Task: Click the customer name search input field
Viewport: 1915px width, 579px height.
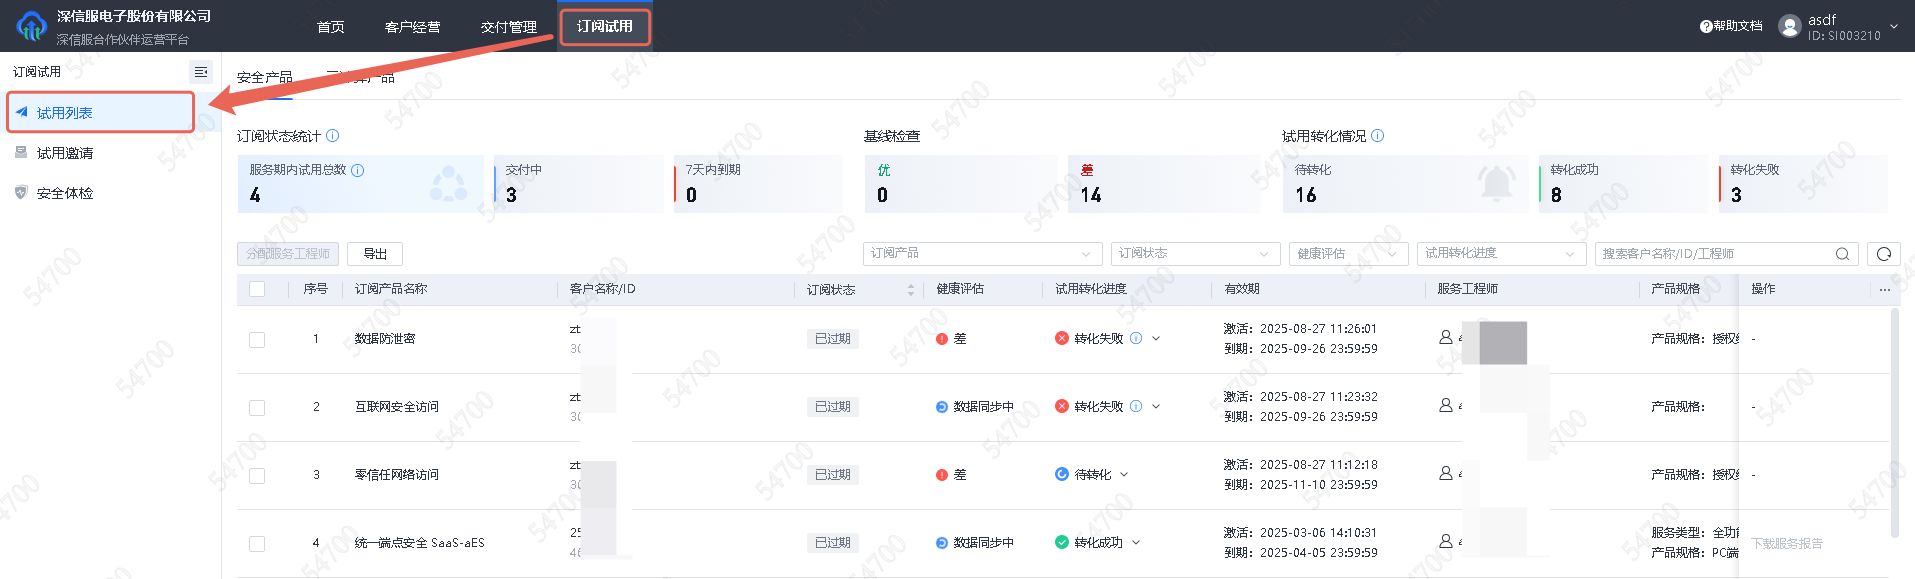Action: click(x=1712, y=254)
